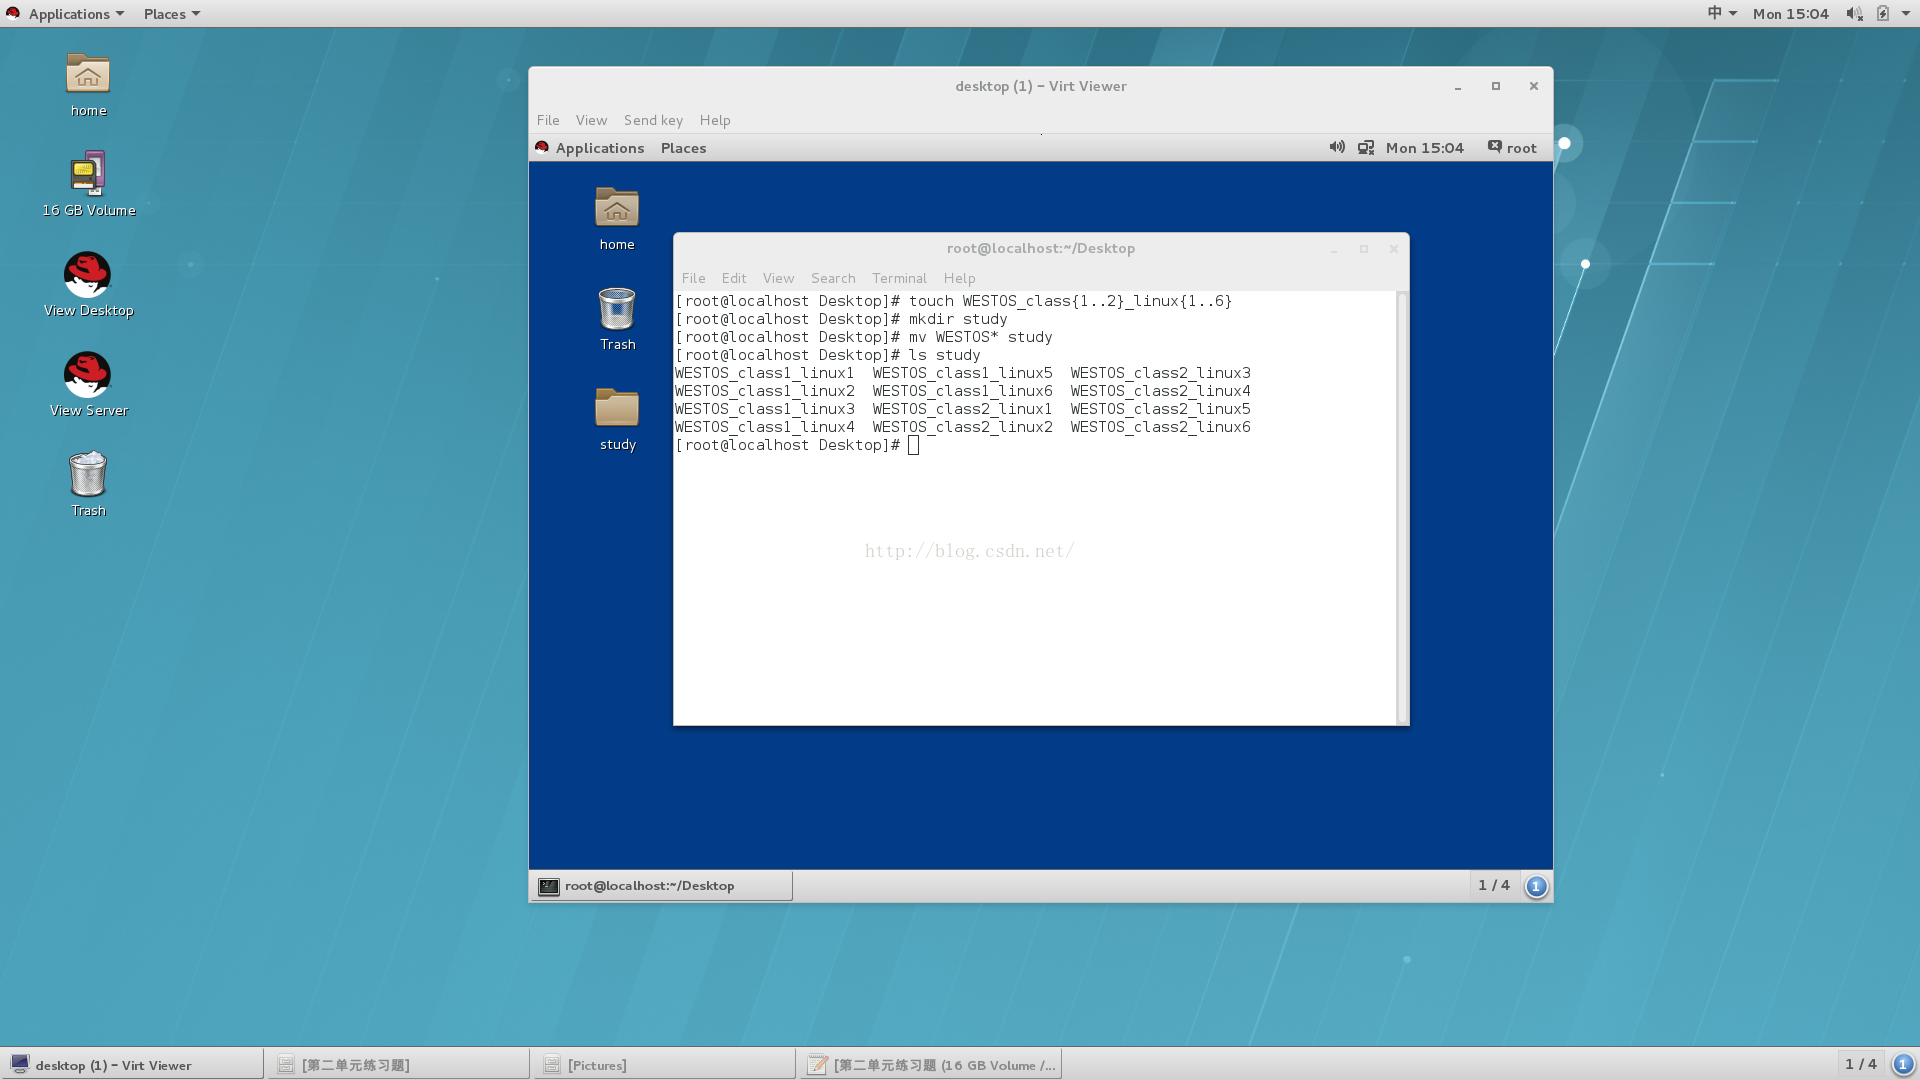The height and width of the screenshot is (1080, 1920).
Task: Open the input method language dropdown
Action: tap(1720, 14)
